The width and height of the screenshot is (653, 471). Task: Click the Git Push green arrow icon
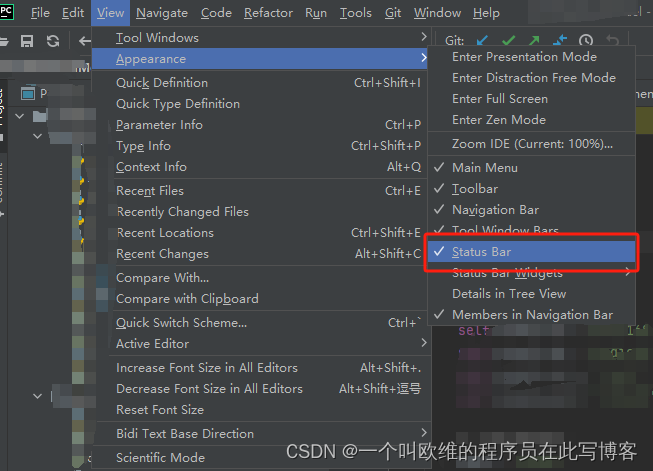click(534, 40)
